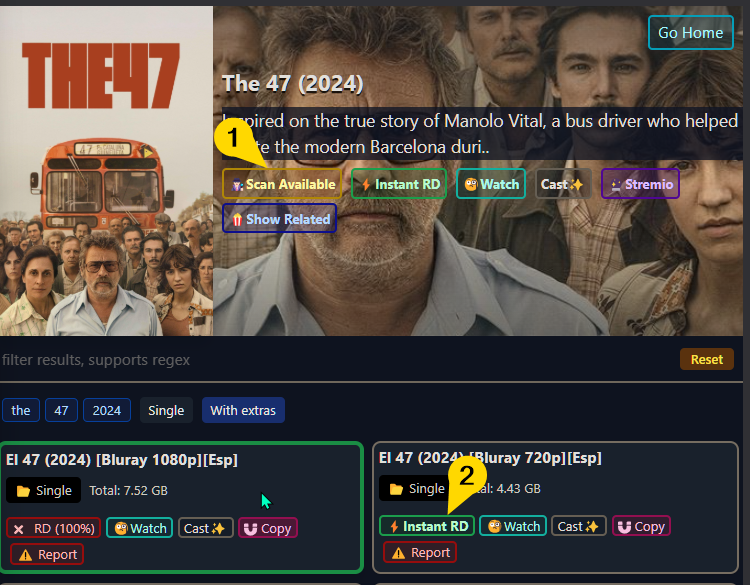The image size is (750, 585).
Task: Click the Total: 7.52 GB size text
Action: [128, 490]
